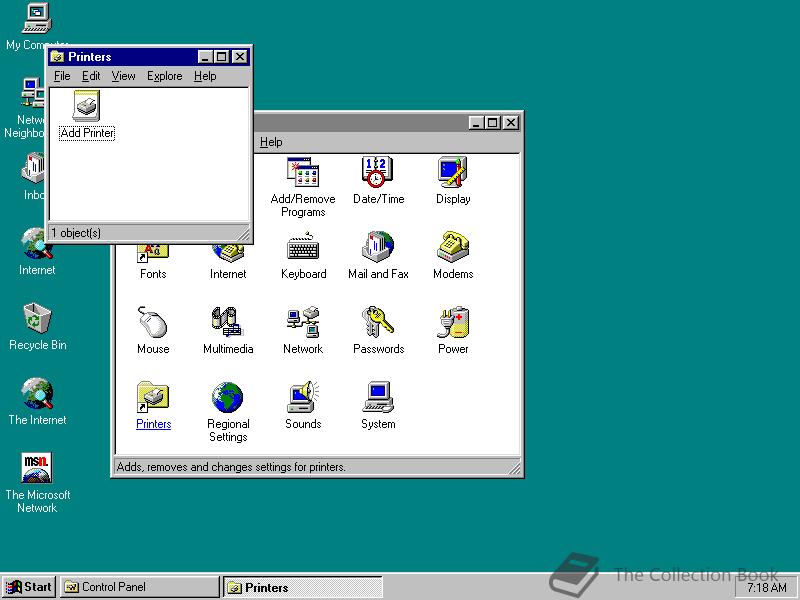Select the Mouse settings icon
The height and width of the screenshot is (600, 800).
(x=153, y=322)
